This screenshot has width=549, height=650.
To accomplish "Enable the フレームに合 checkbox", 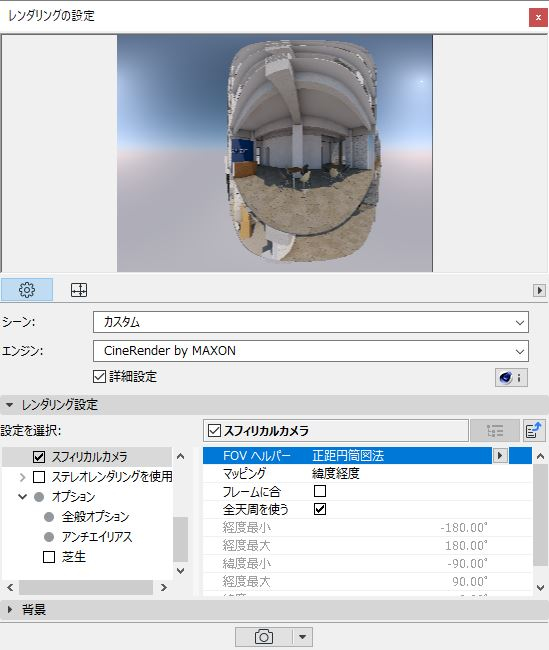I will coord(320,491).
